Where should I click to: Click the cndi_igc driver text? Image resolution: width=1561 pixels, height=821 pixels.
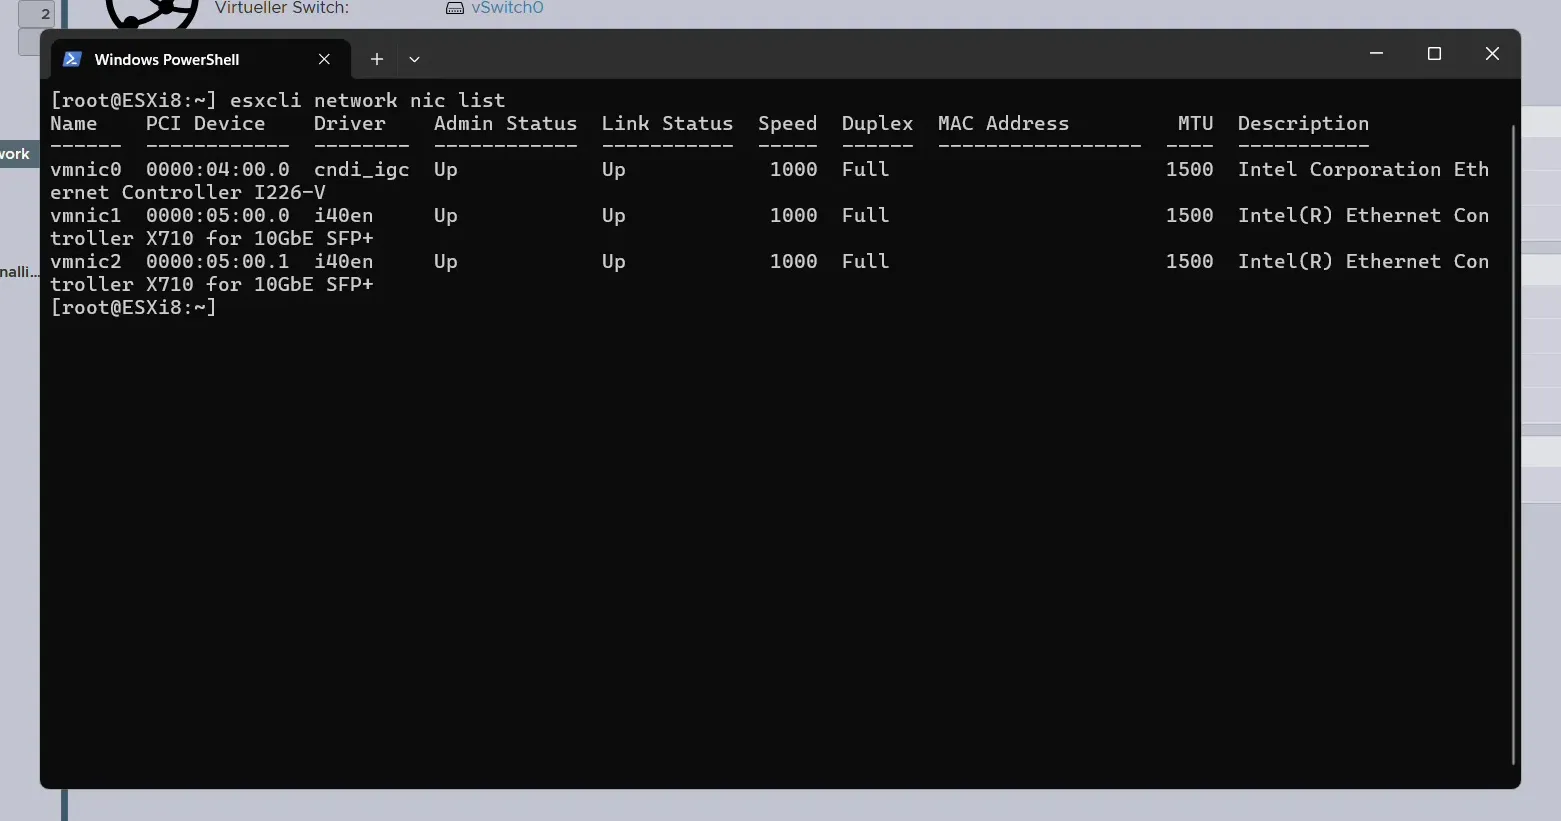tap(361, 170)
